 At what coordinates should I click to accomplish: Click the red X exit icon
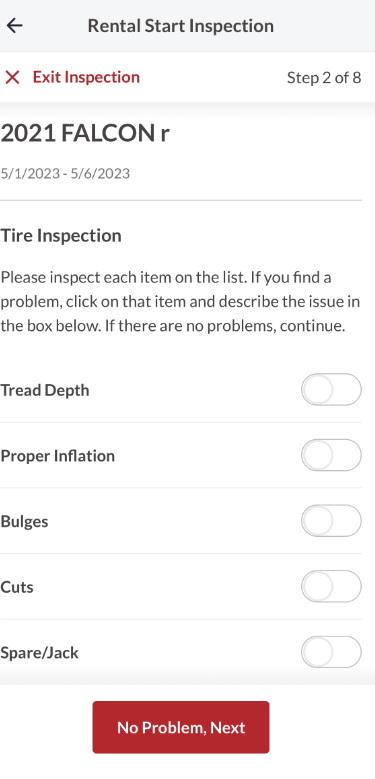click(12, 77)
